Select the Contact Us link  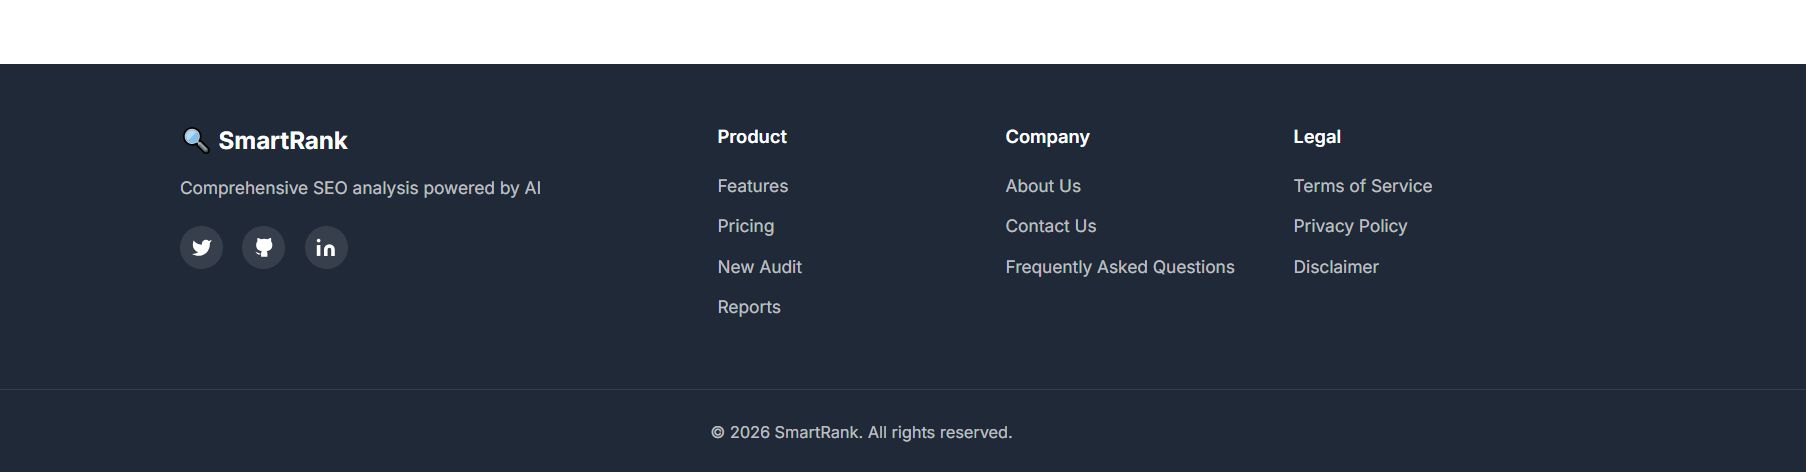[1050, 226]
